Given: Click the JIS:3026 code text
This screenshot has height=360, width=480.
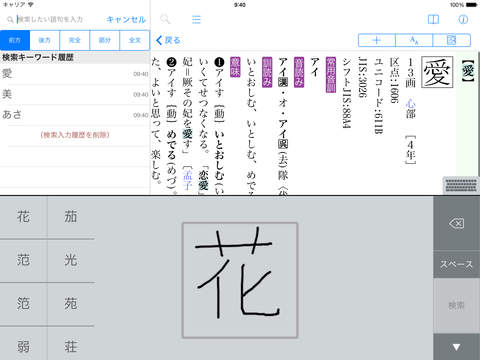Looking at the screenshot, I should click(362, 77).
